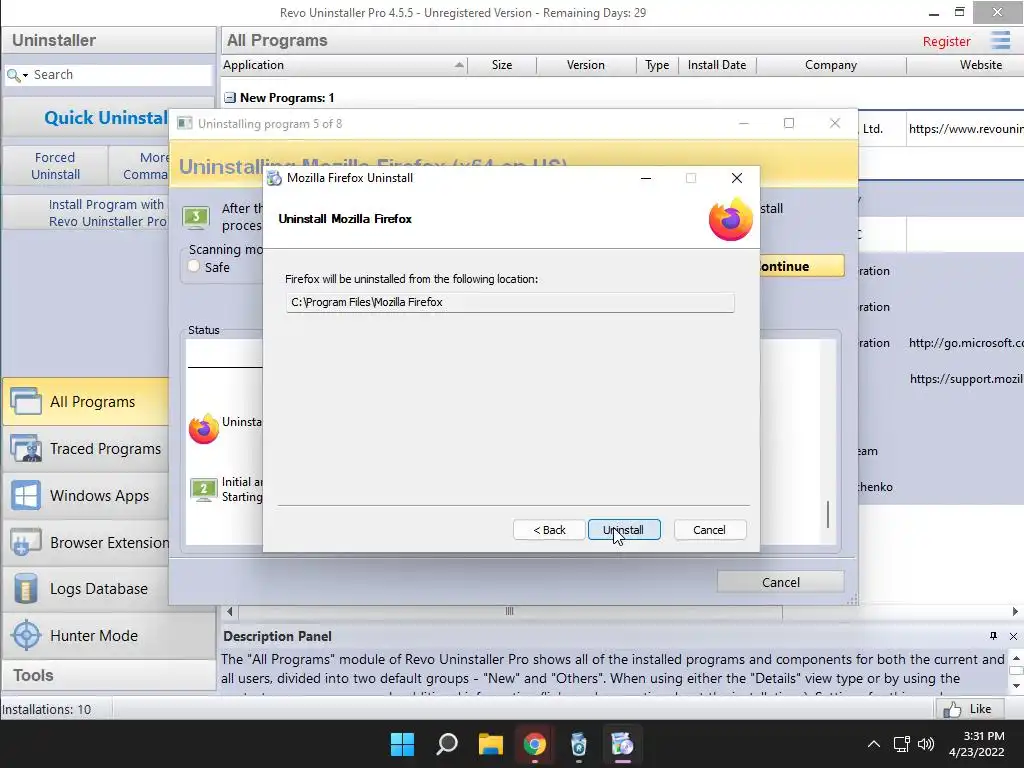Viewport: 1024px width, 768px height.
Task: Click Install Program with Revo Uninstaller Pro
Action: pos(107,213)
